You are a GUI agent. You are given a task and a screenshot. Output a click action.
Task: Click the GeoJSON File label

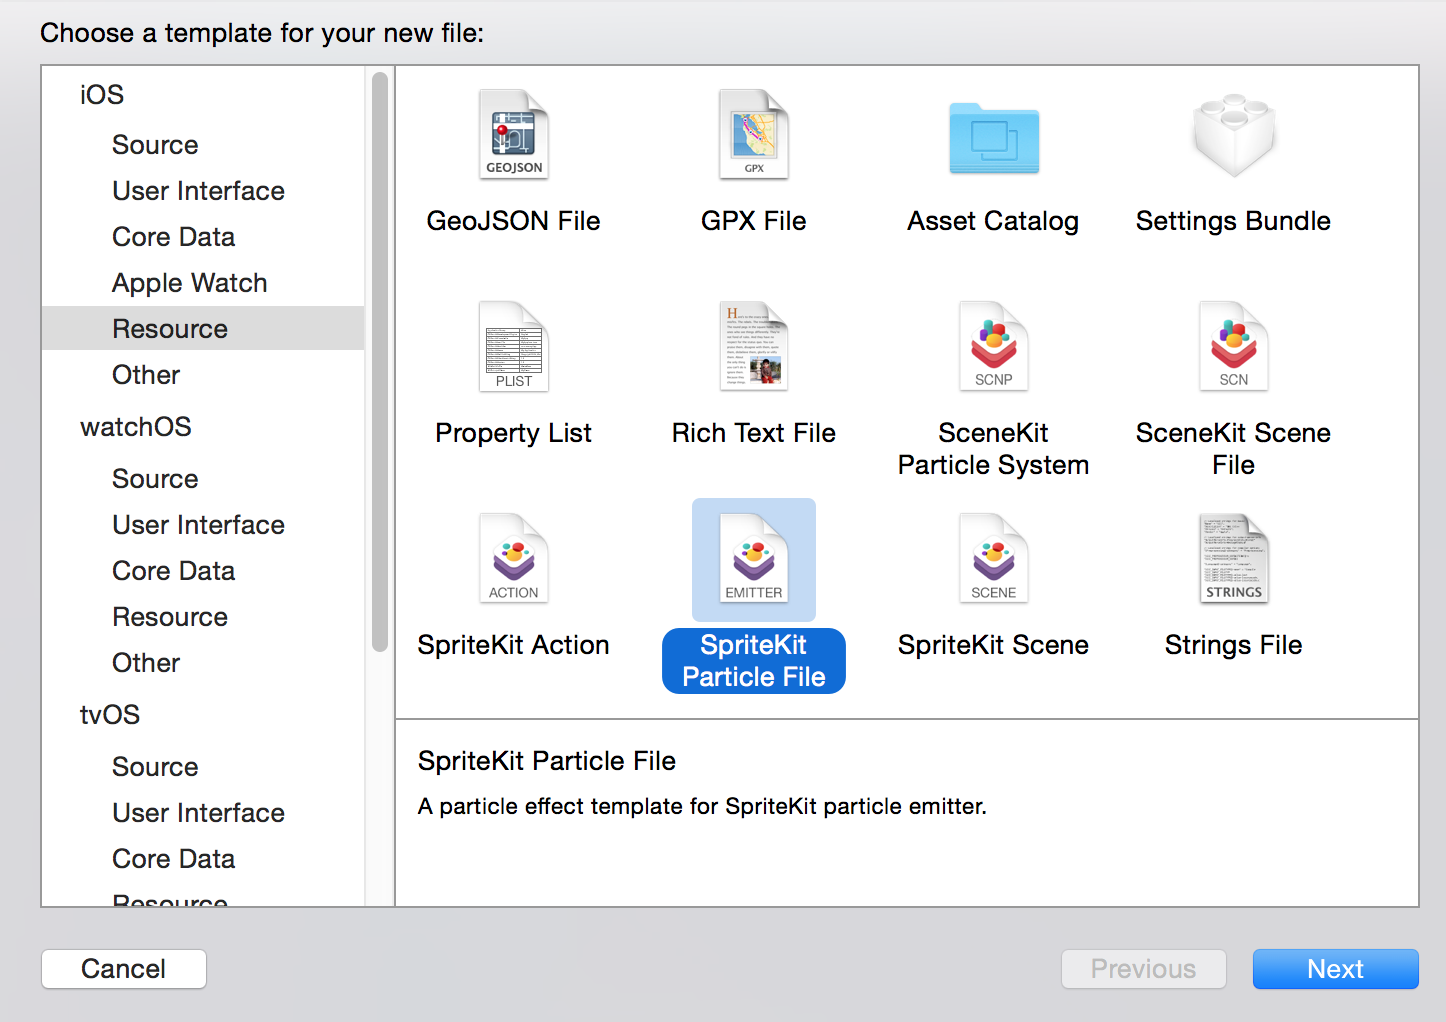click(x=514, y=221)
